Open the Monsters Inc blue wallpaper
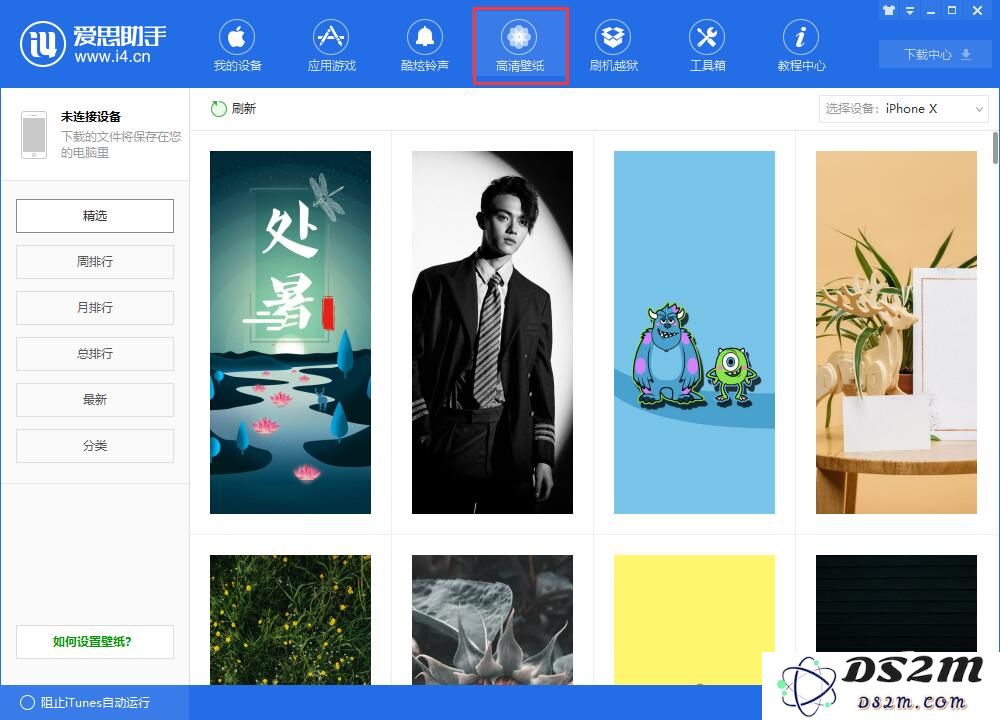 [695, 332]
